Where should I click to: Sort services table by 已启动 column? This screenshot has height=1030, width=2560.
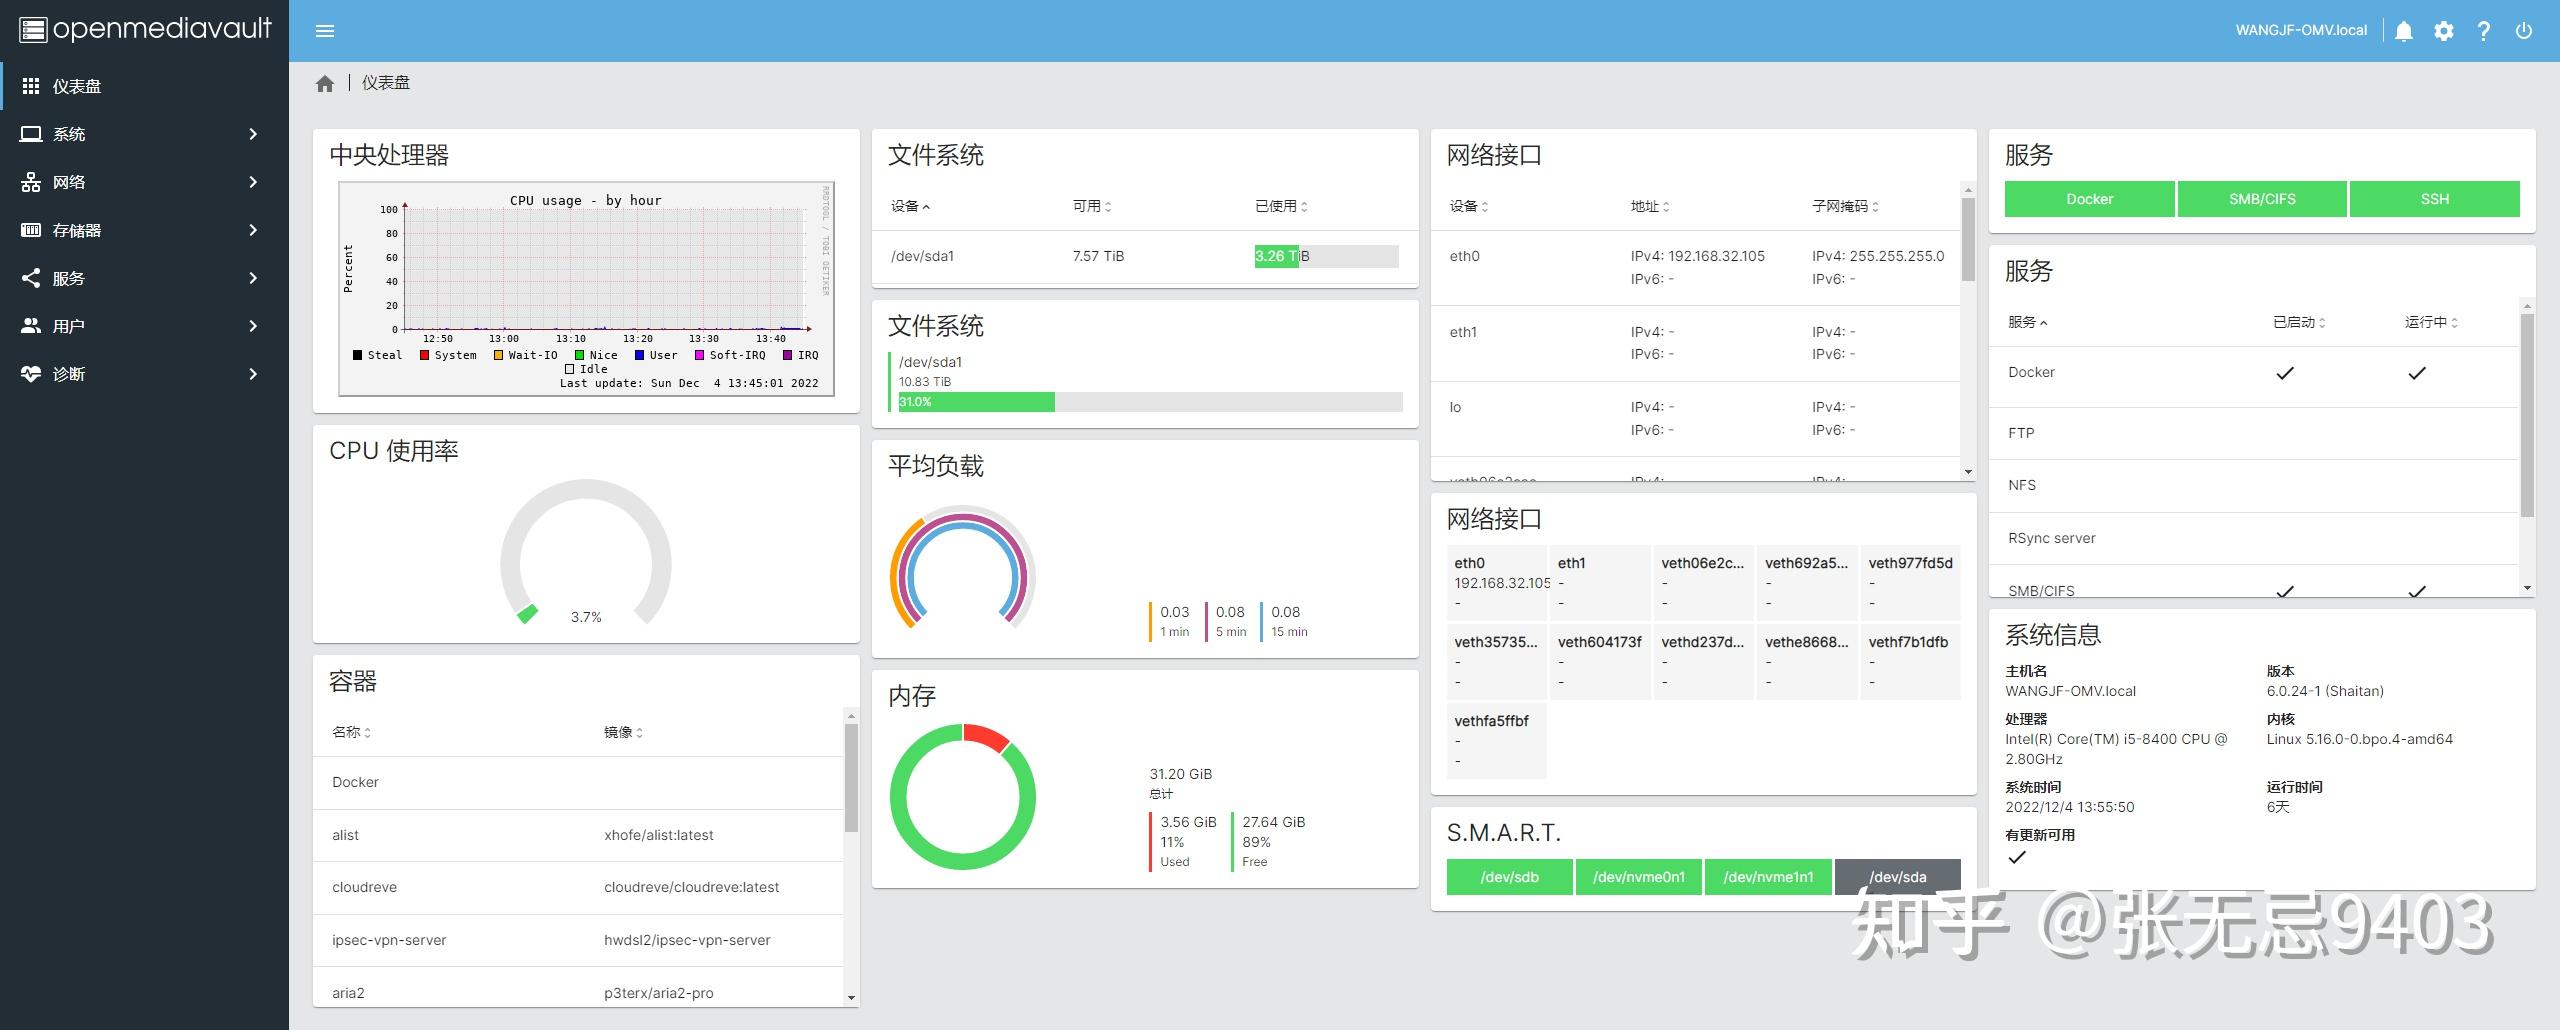[2299, 322]
